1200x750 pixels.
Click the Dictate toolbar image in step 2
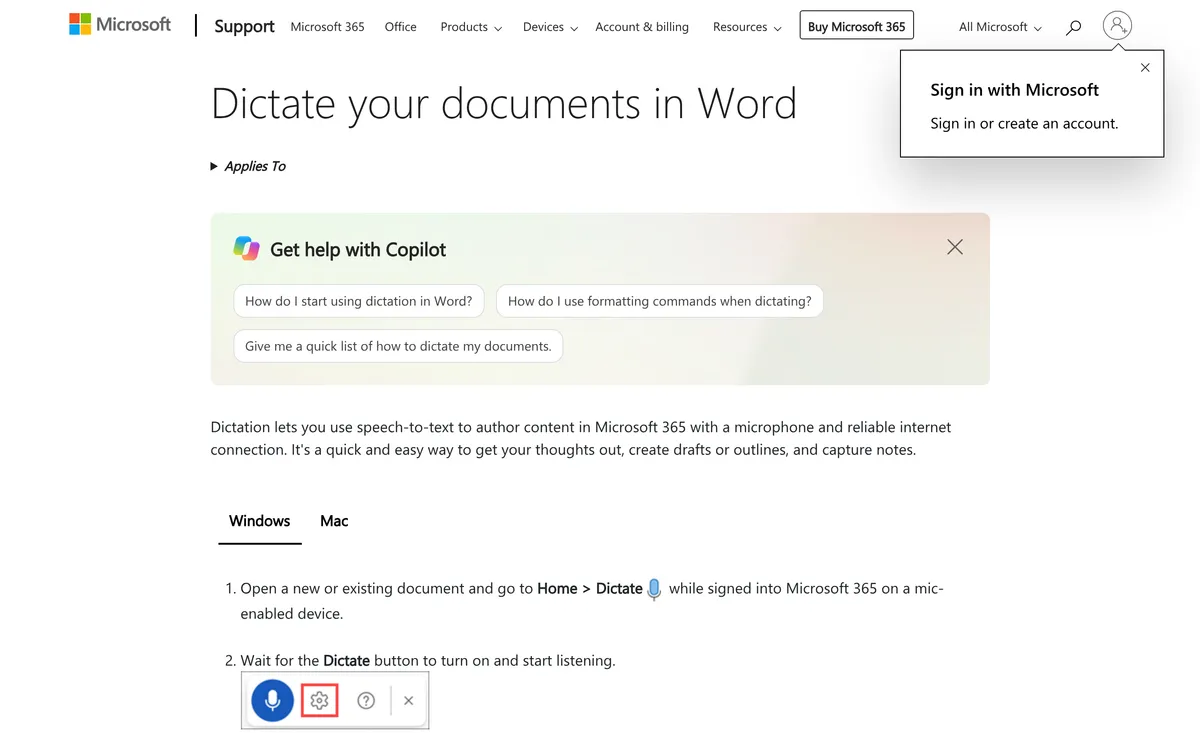[335, 701]
